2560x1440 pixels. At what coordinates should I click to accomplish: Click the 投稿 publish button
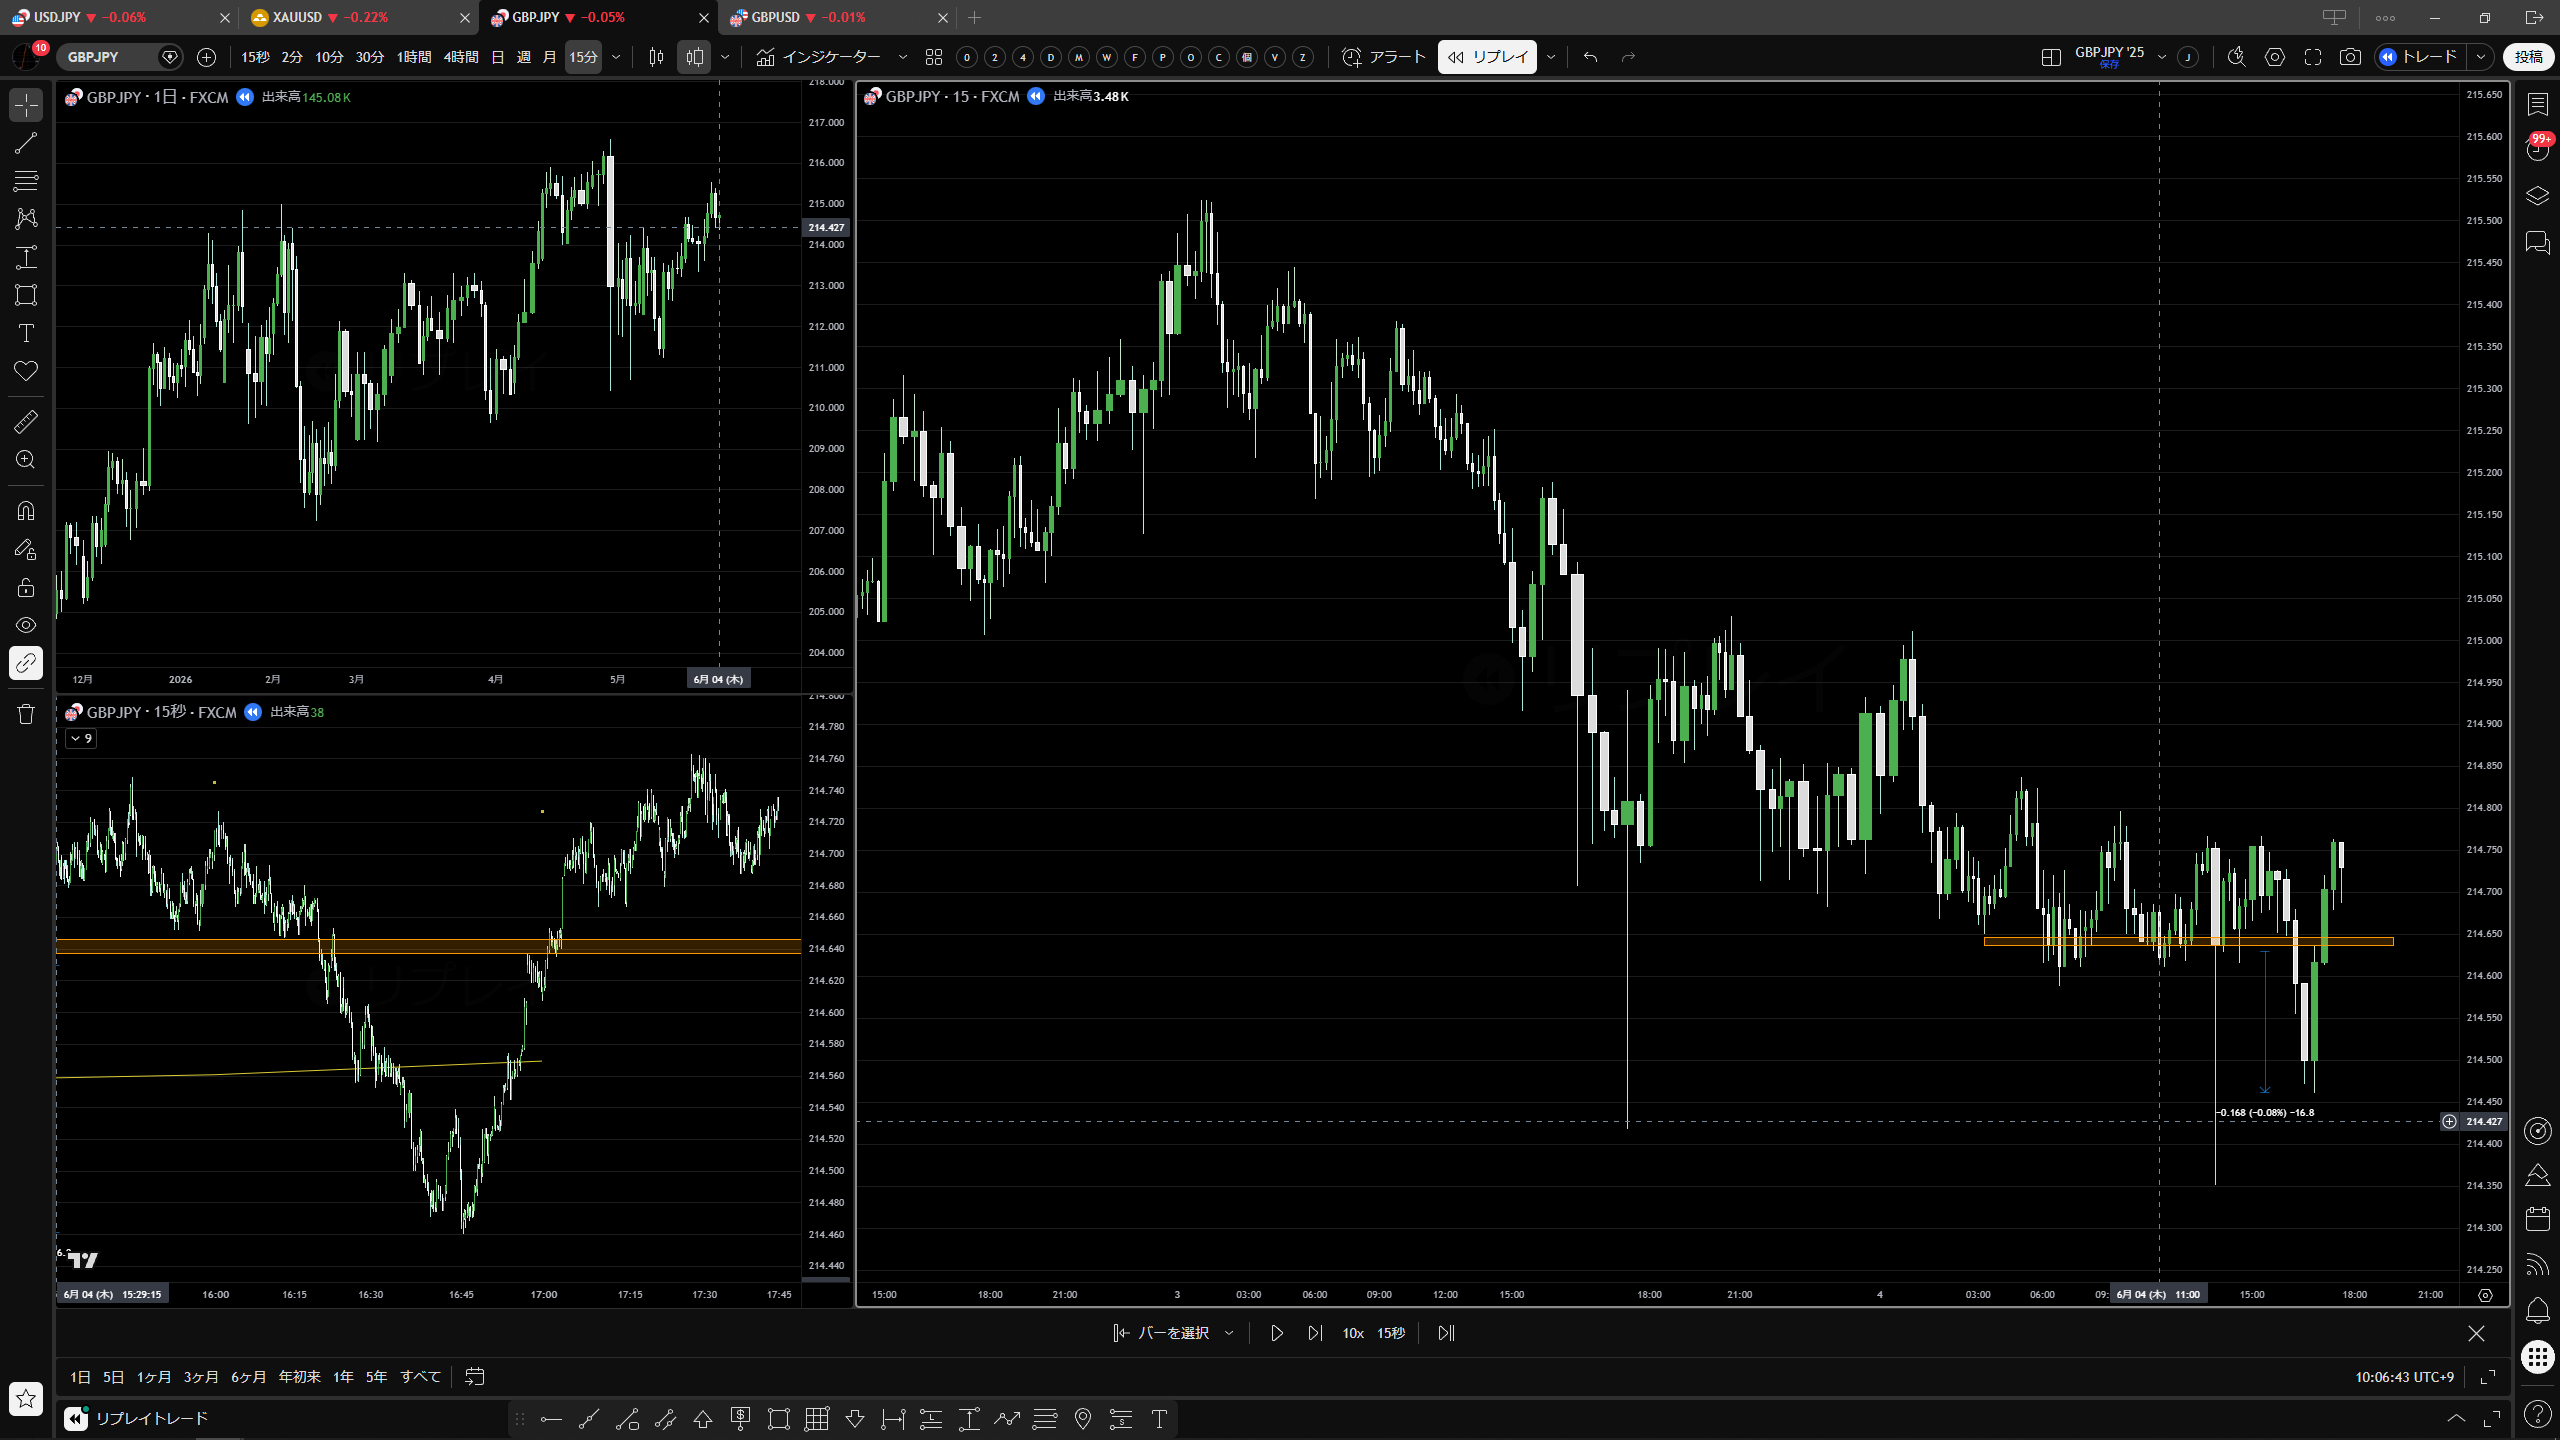pyautogui.click(x=2529, y=57)
